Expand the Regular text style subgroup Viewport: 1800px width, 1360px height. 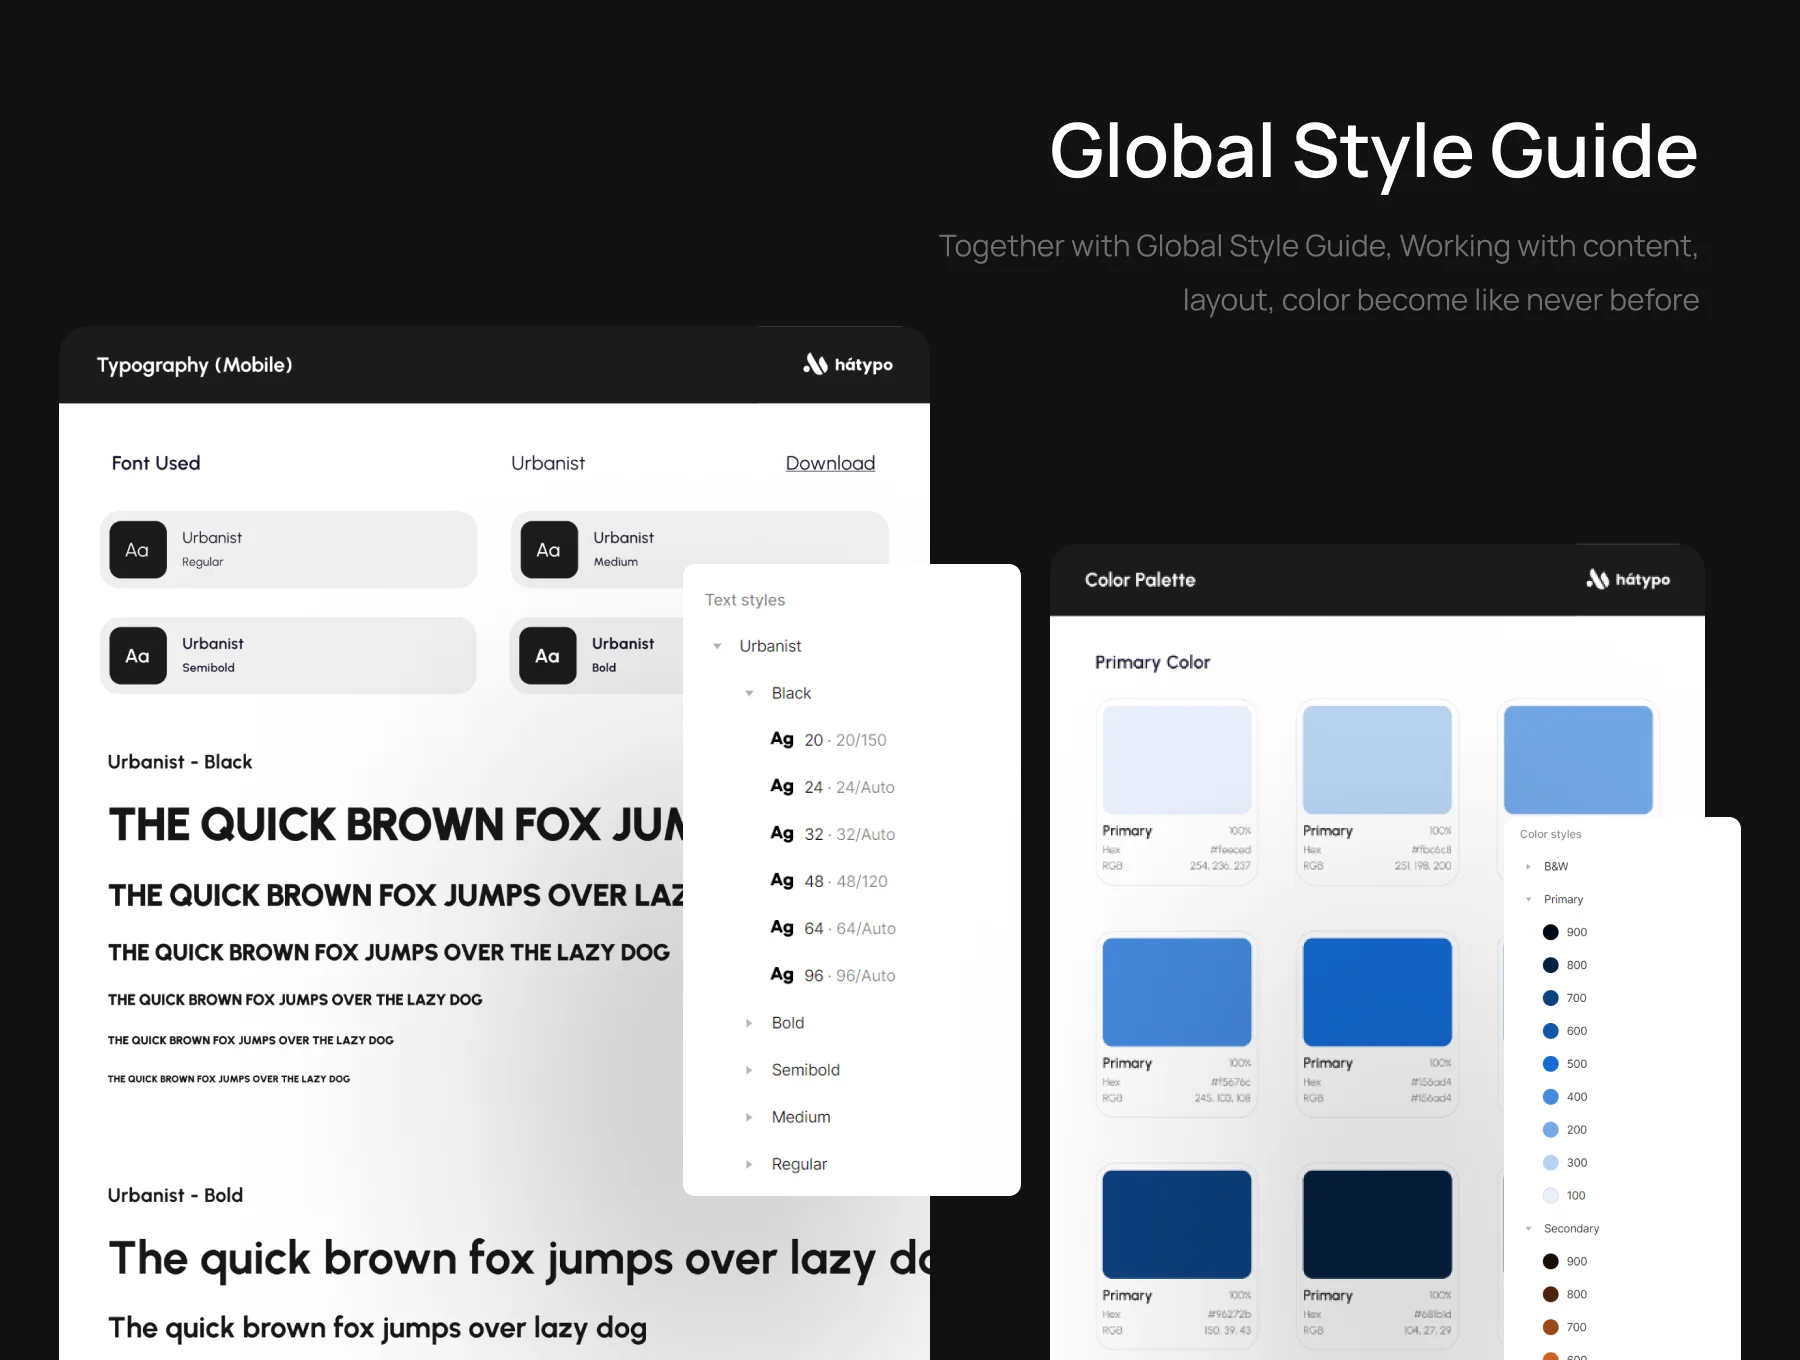point(749,1164)
